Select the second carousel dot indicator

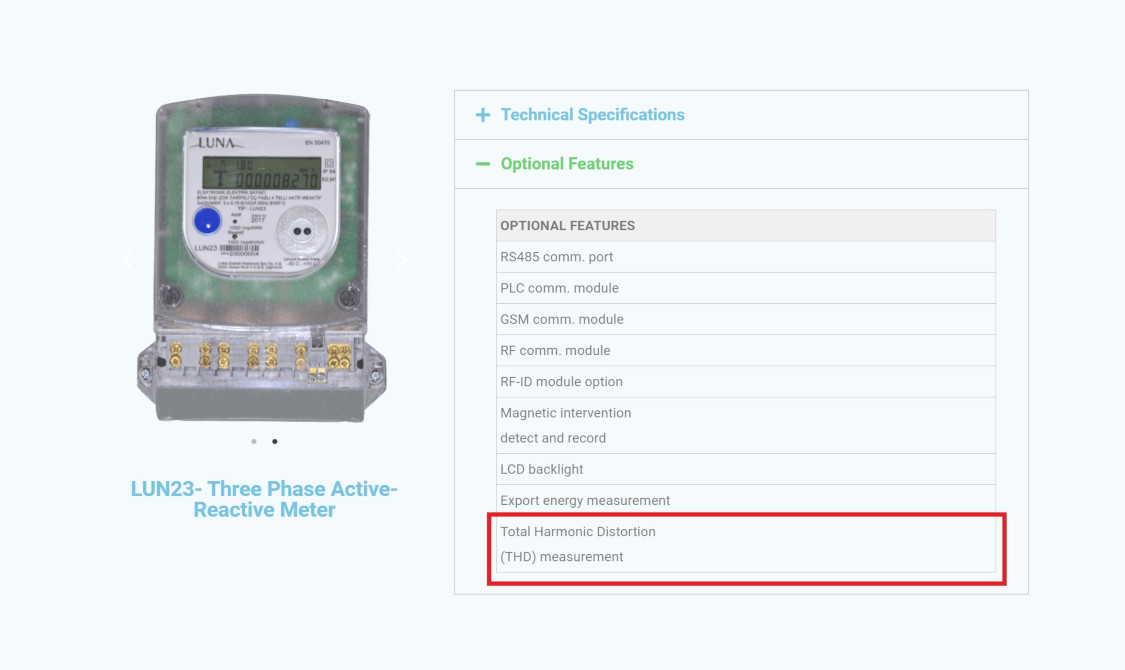pos(275,442)
